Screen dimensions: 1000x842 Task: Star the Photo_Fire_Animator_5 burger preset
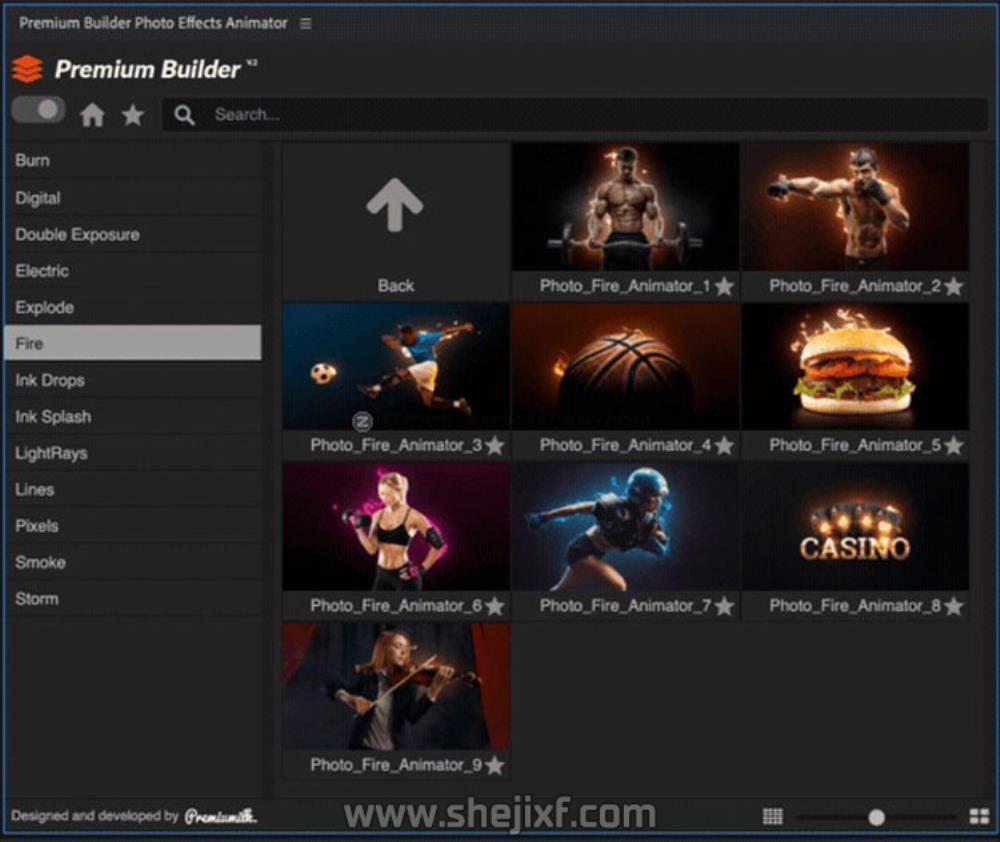(953, 446)
